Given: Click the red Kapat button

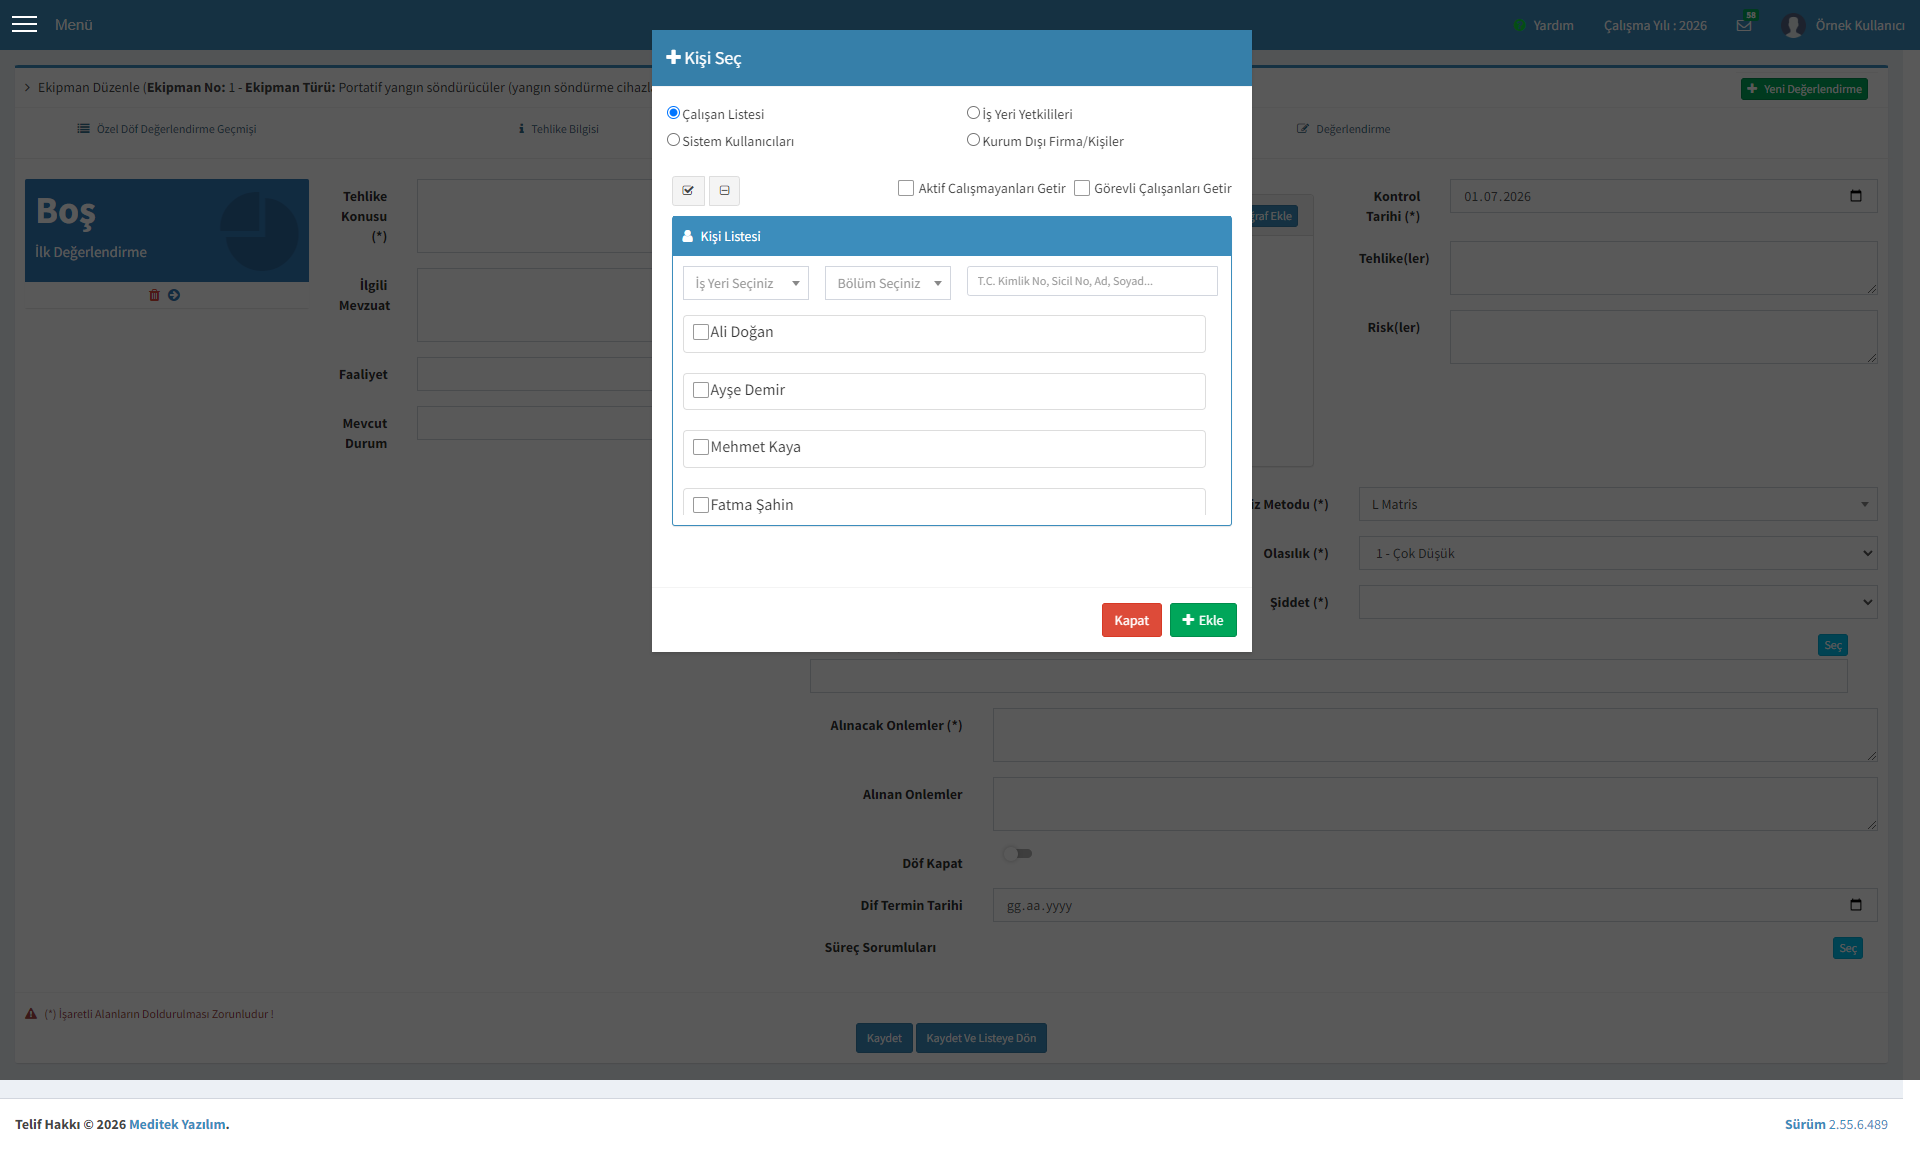Looking at the screenshot, I should click(1132, 620).
